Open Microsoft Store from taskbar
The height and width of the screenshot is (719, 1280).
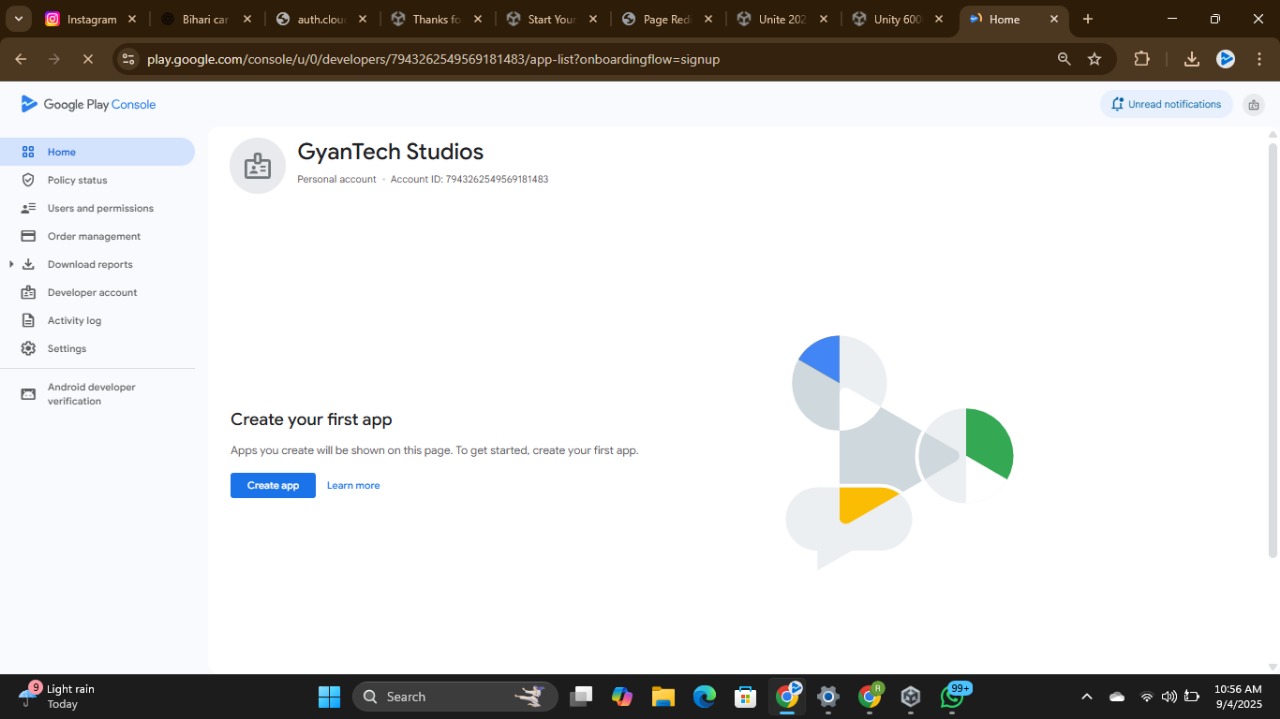pyautogui.click(x=745, y=696)
